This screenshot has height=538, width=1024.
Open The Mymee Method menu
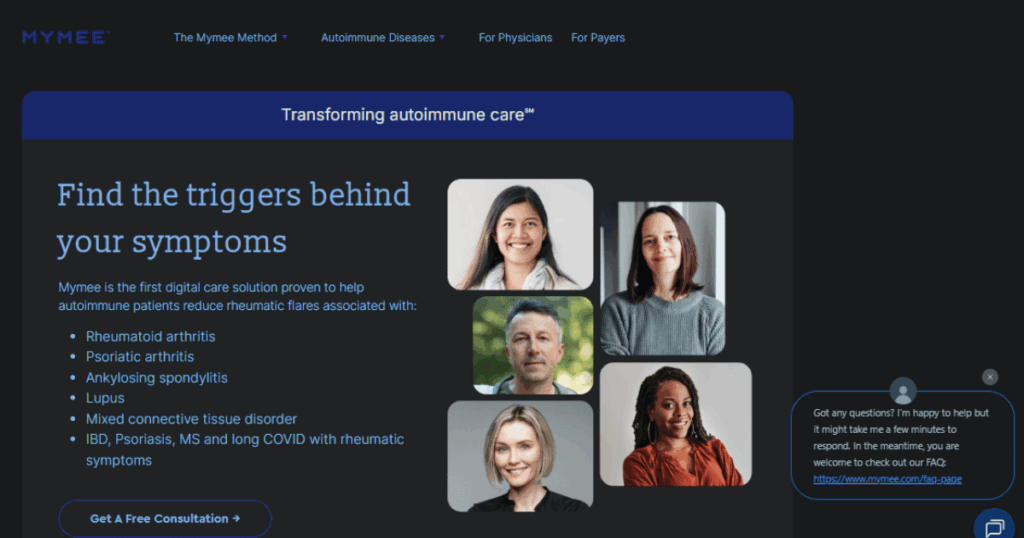[225, 38]
